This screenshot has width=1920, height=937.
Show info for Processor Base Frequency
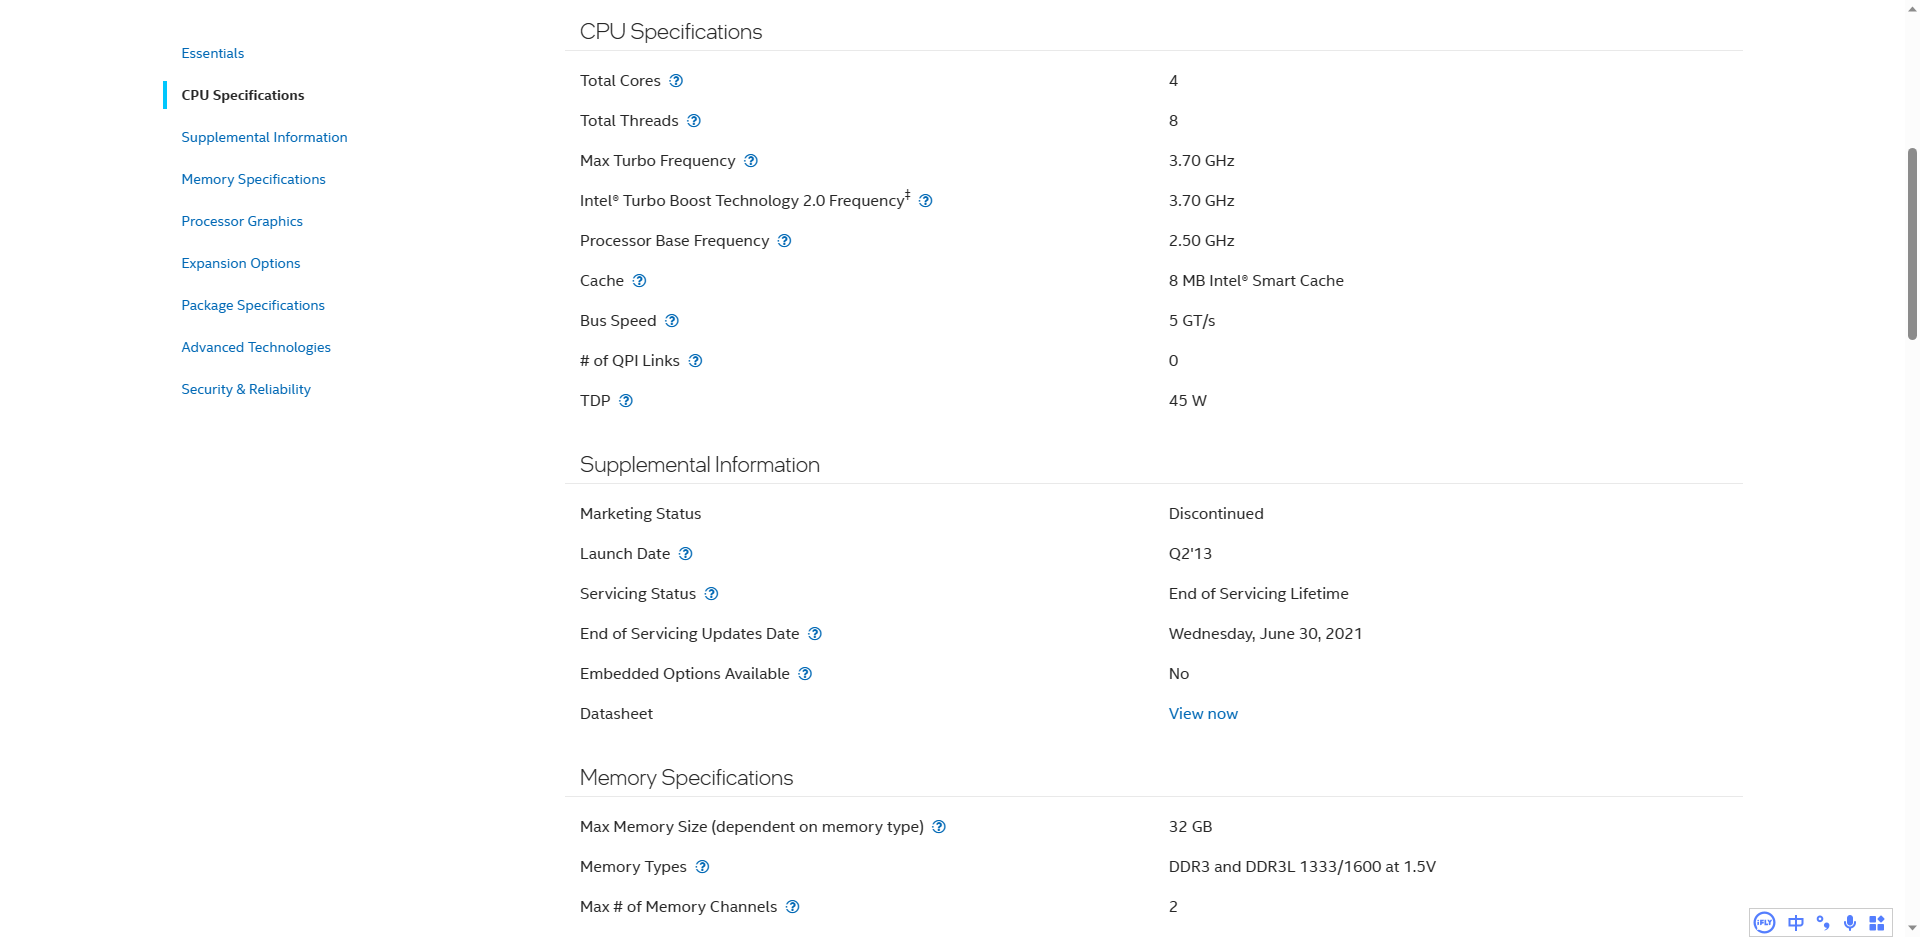click(x=785, y=241)
